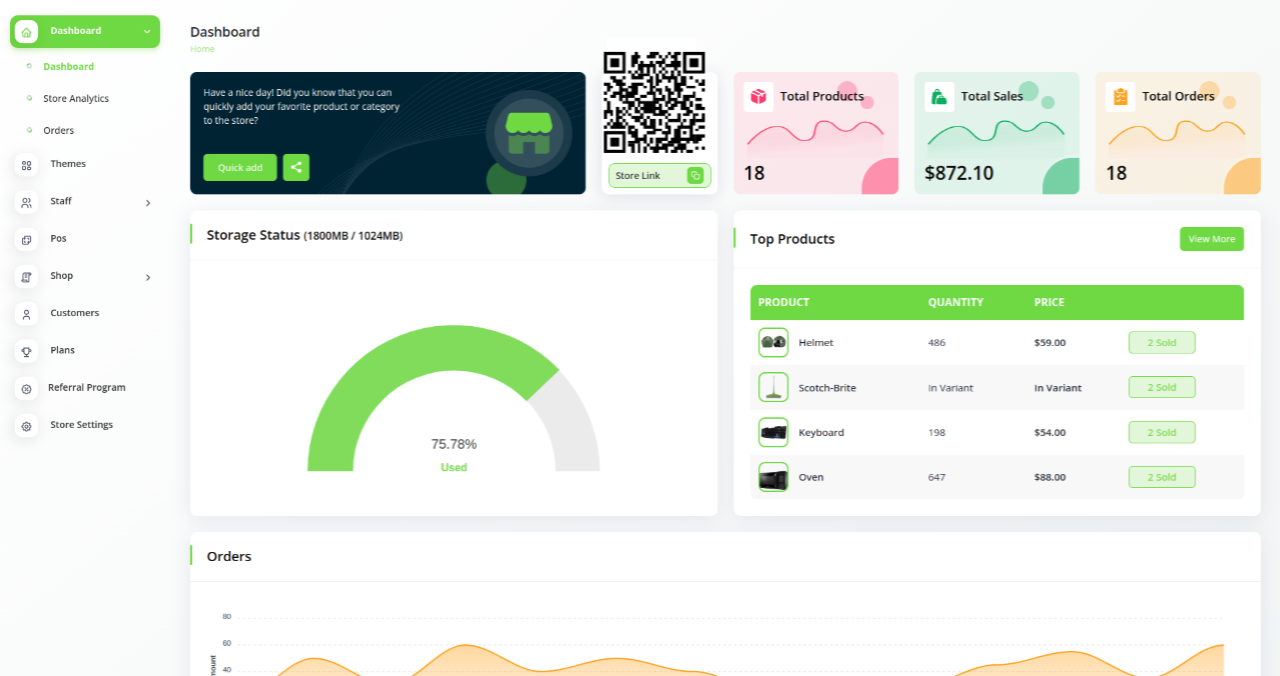1280x676 pixels.
Task: Click the 2 Sold badge for Scotch-Brite
Action: point(1162,387)
